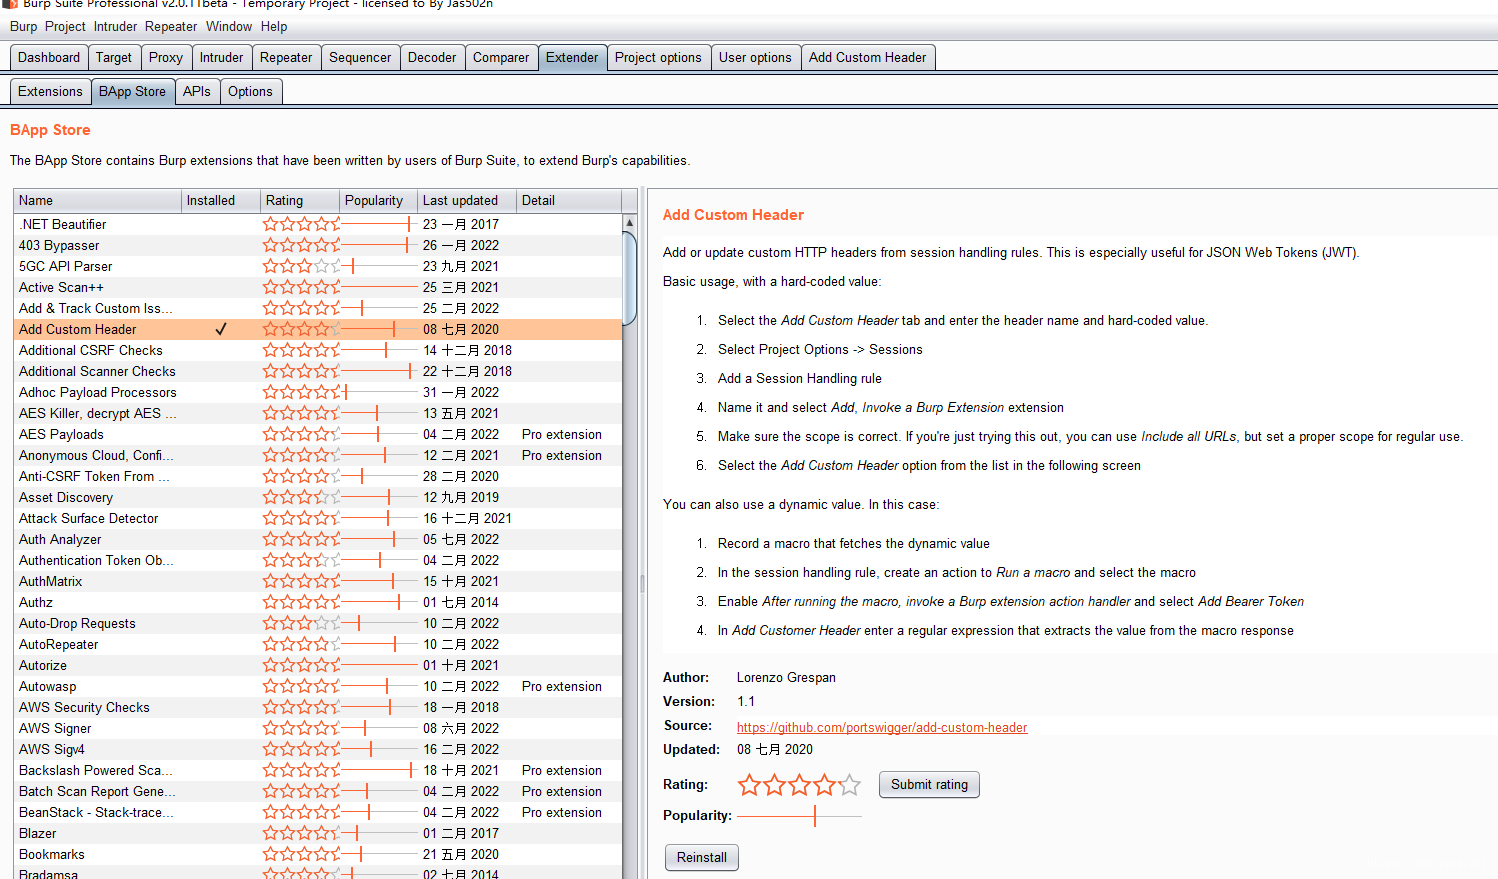Click the extension list vertical scrollbar
The image size is (1498, 879).
point(629,278)
